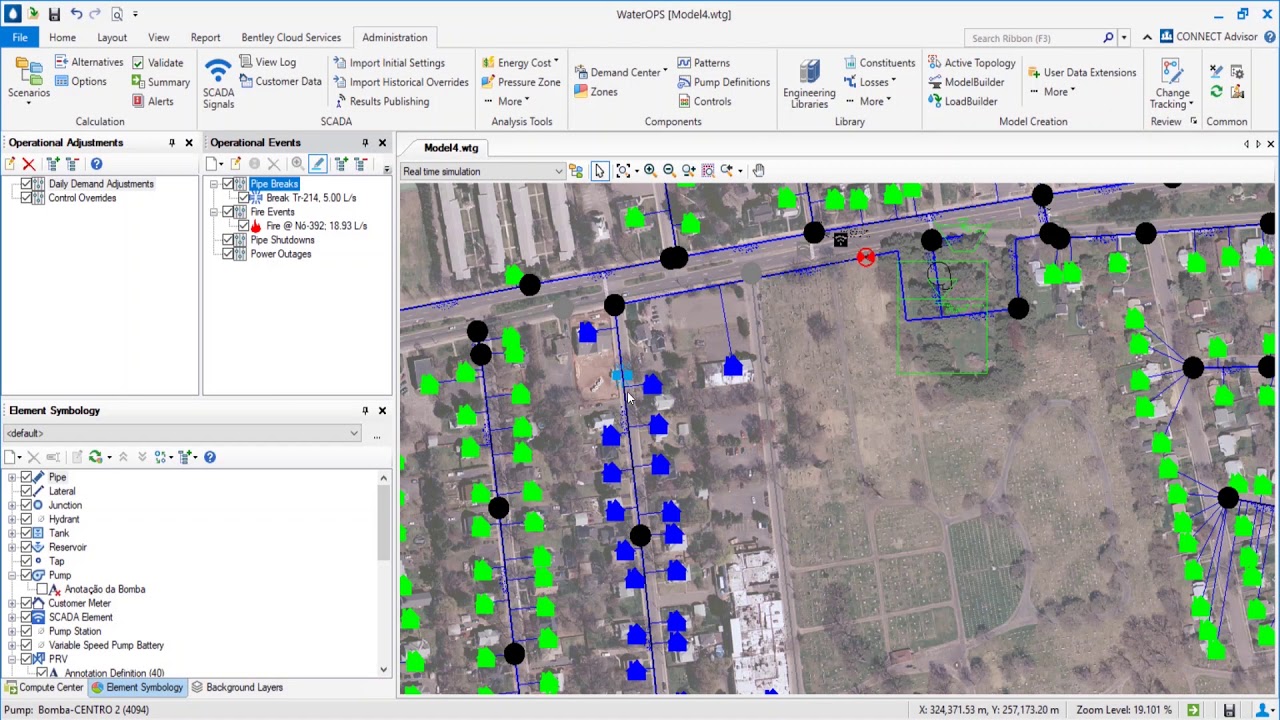This screenshot has height=720, width=1280.
Task: Open User Data Extensions
Action: [x=1081, y=72]
